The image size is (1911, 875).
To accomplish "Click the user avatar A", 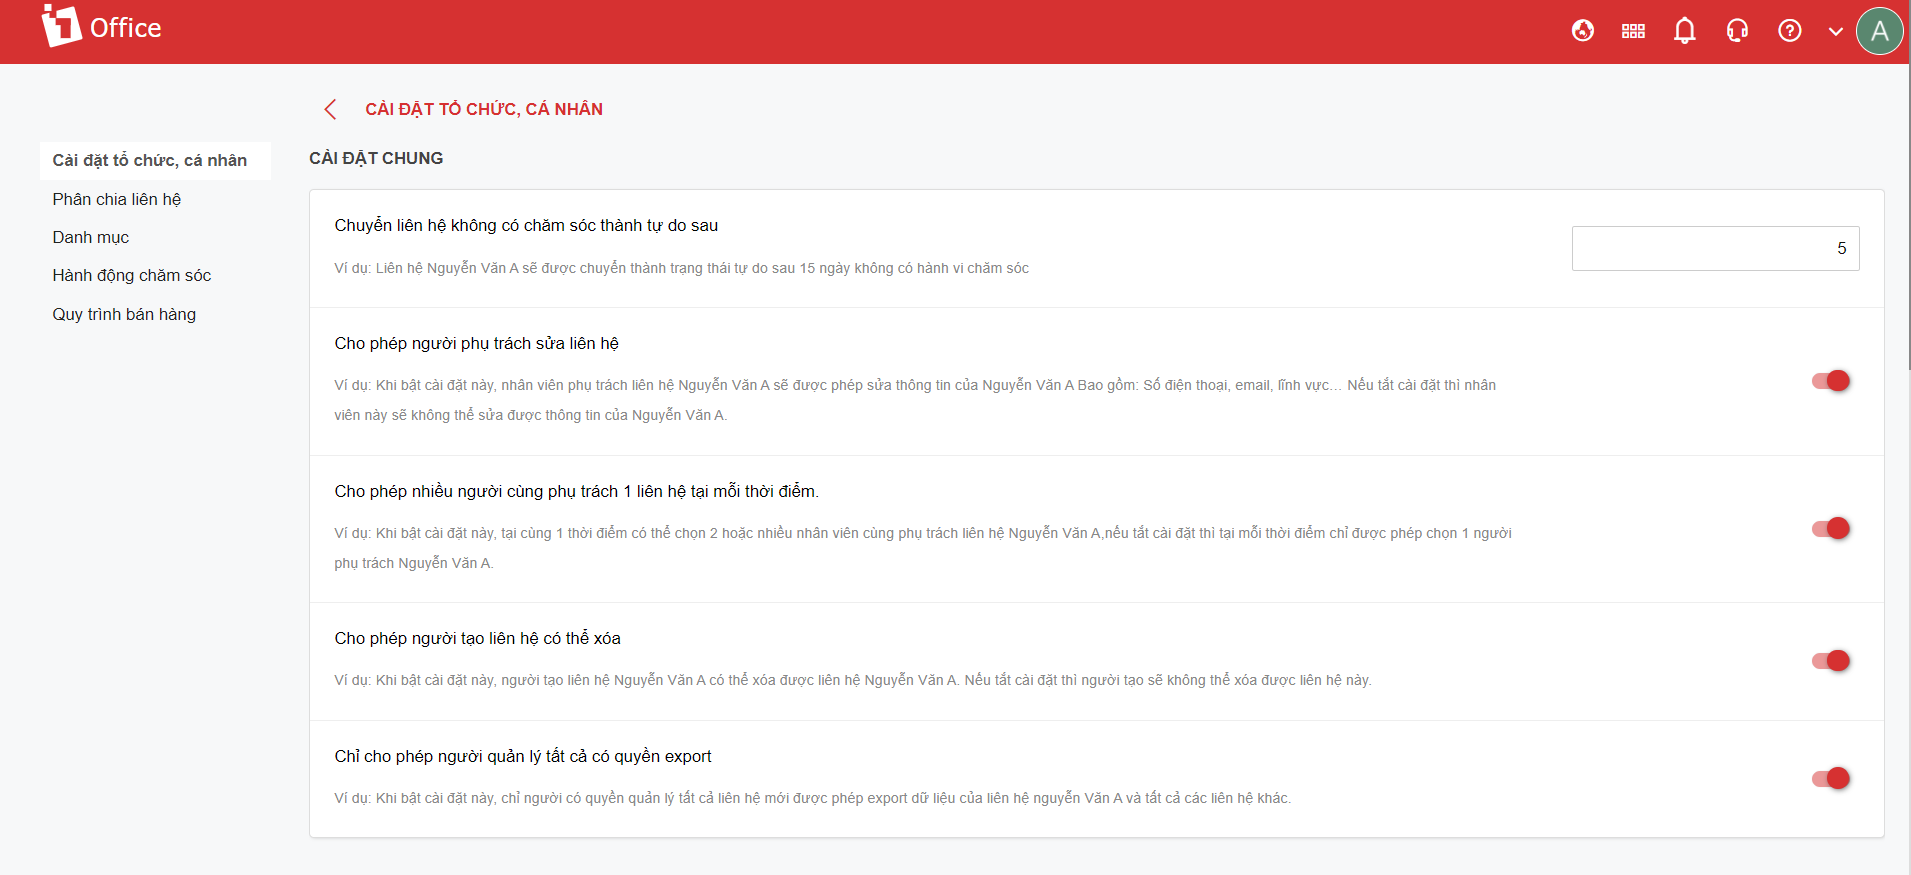I will click(x=1879, y=31).
